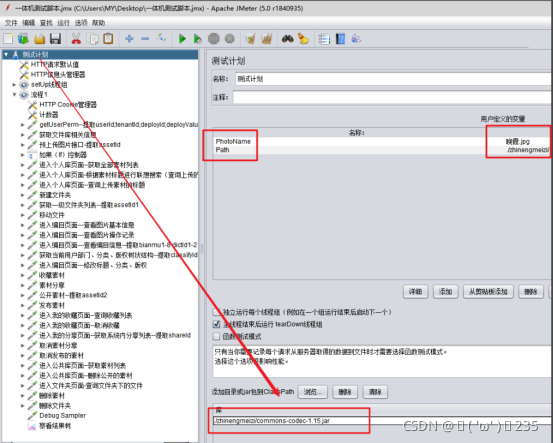
Task: Click the Paste clipboard icon
Action: point(108,38)
